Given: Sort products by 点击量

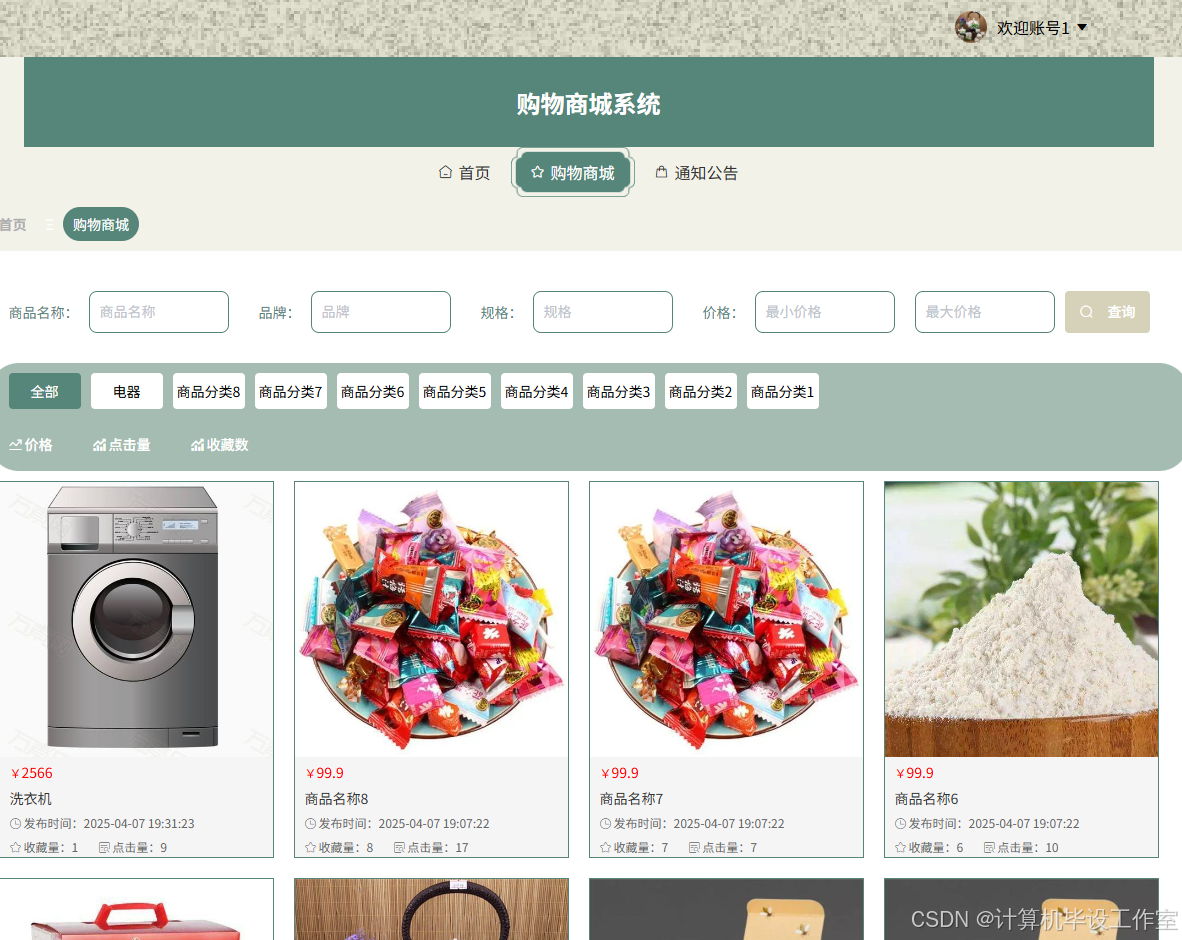Looking at the screenshot, I should [121, 445].
